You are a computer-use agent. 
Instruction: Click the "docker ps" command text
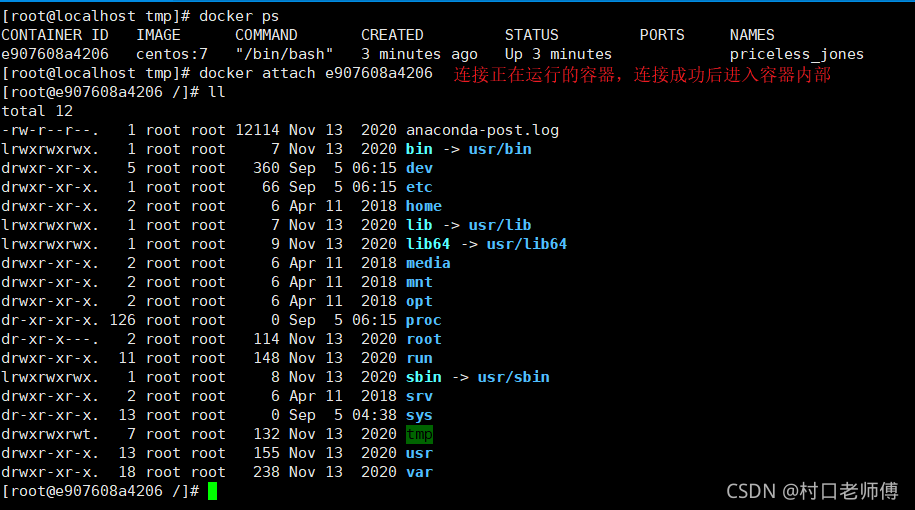[239, 16]
